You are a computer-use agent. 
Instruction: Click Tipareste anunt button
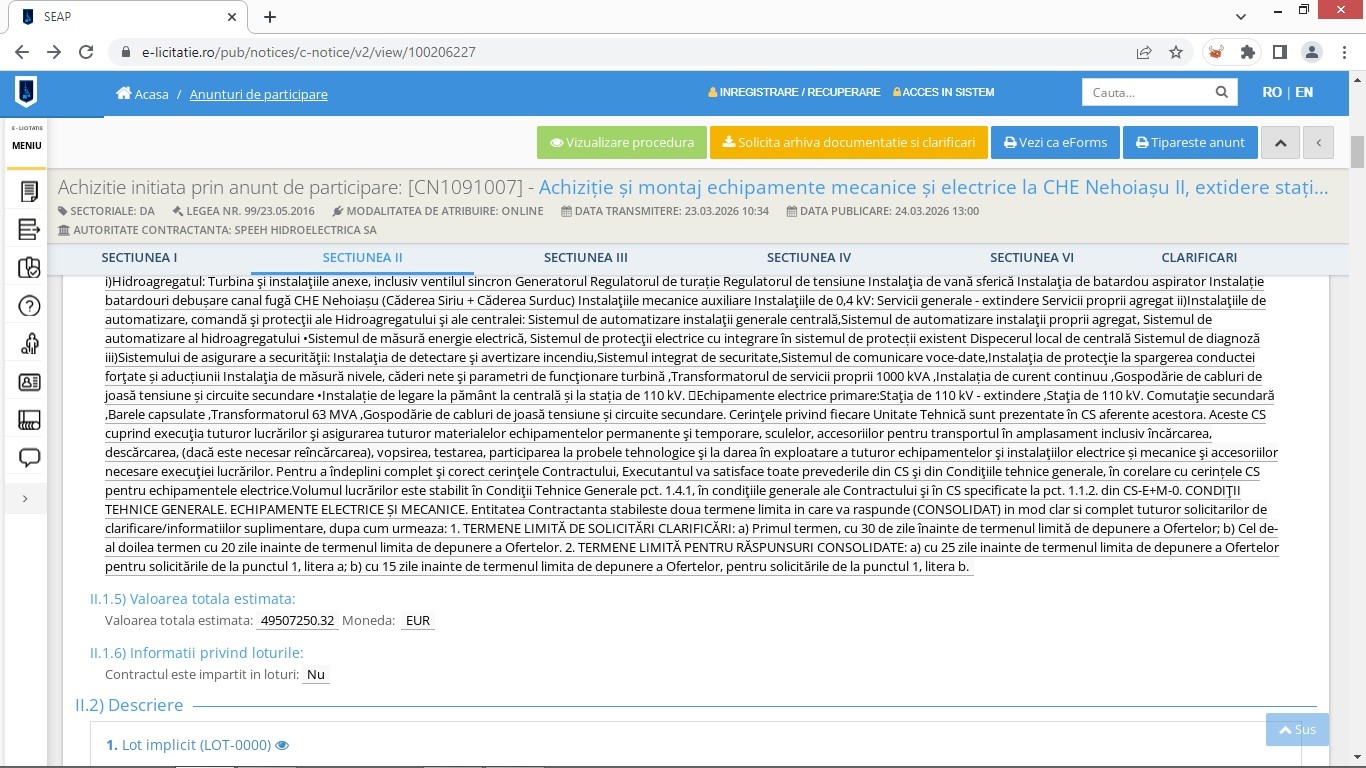pos(1189,143)
